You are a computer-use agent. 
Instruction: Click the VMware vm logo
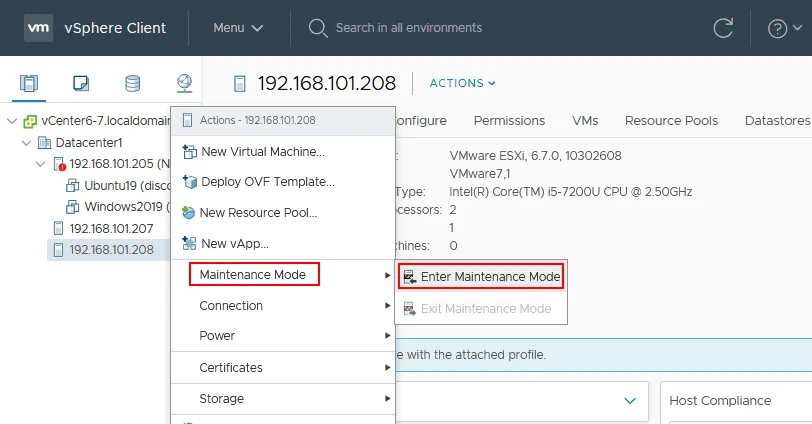pos(38,28)
